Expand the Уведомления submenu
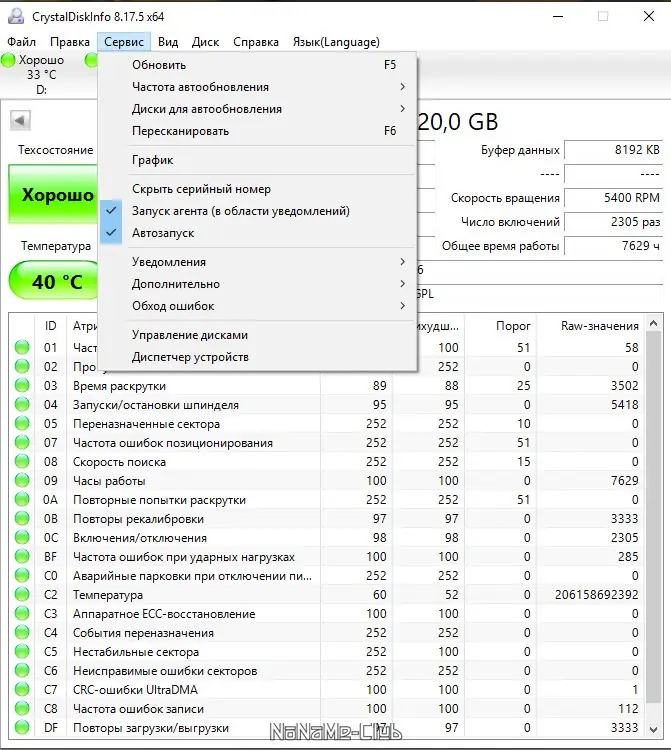 257,262
